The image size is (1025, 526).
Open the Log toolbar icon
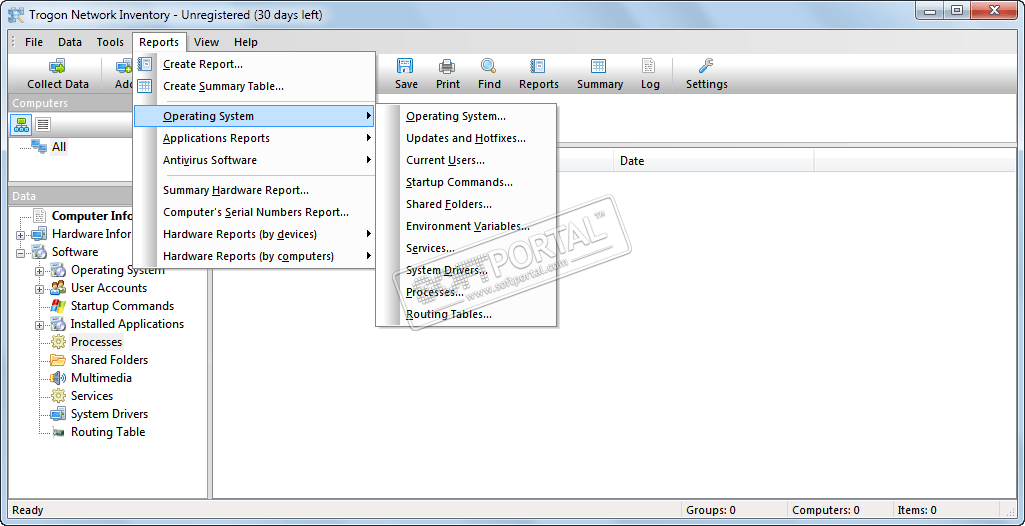click(648, 66)
